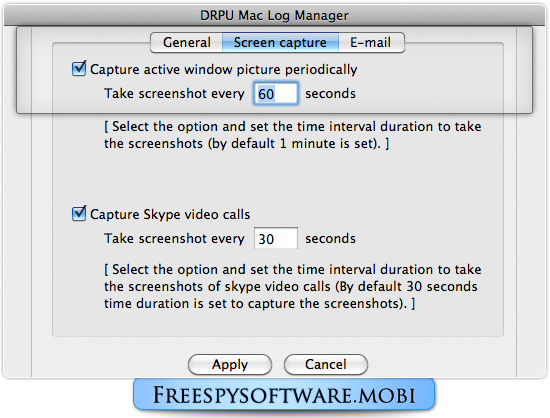Toggle the Capture Skype video calls checkbox

(x=79, y=213)
